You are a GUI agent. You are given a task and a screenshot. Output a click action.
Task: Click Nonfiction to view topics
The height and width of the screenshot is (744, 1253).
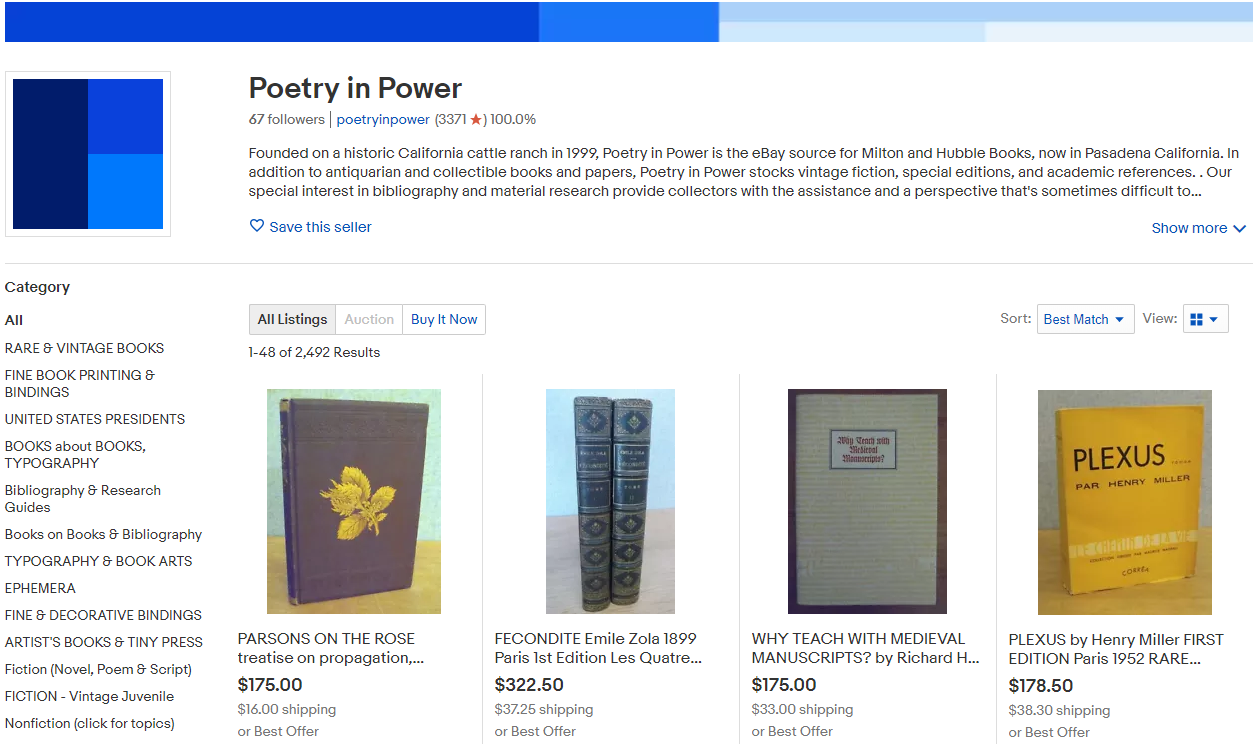point(89,722)
